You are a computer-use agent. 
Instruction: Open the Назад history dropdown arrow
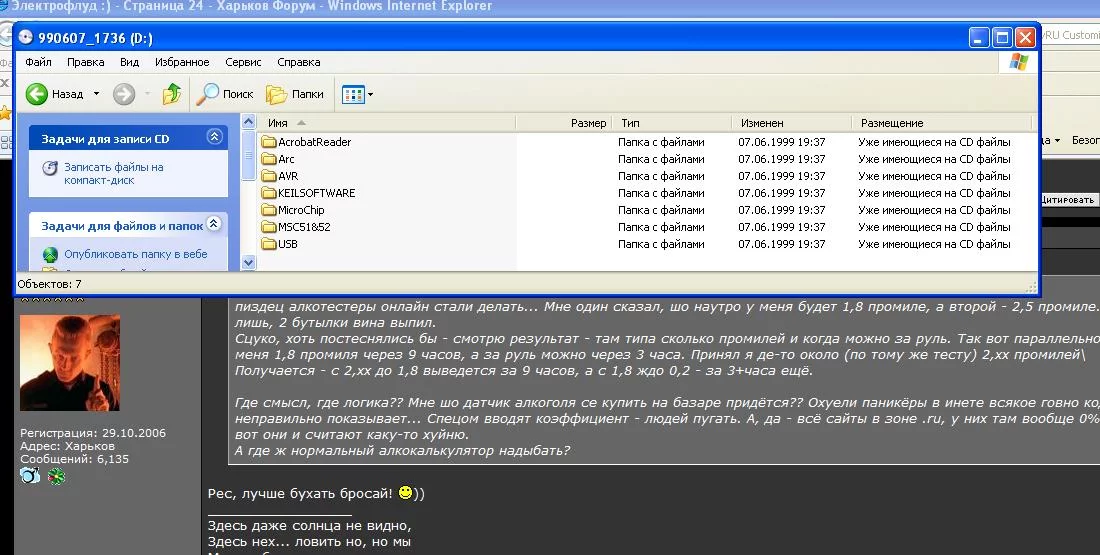[97, 94]
